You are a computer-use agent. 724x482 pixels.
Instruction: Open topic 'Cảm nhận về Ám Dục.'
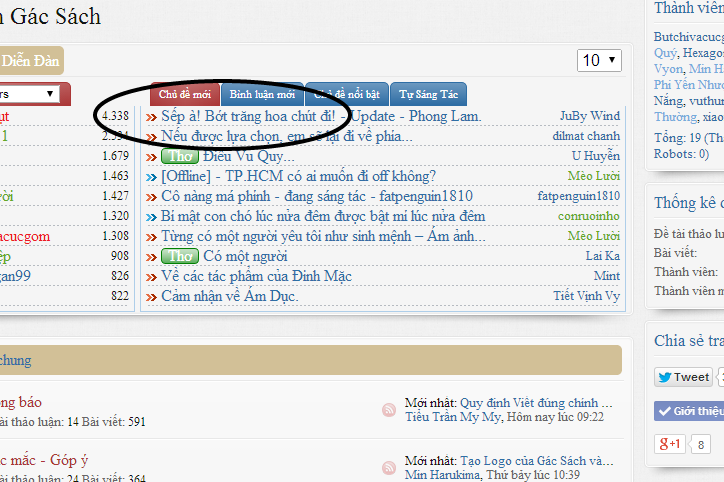[229, 296]
